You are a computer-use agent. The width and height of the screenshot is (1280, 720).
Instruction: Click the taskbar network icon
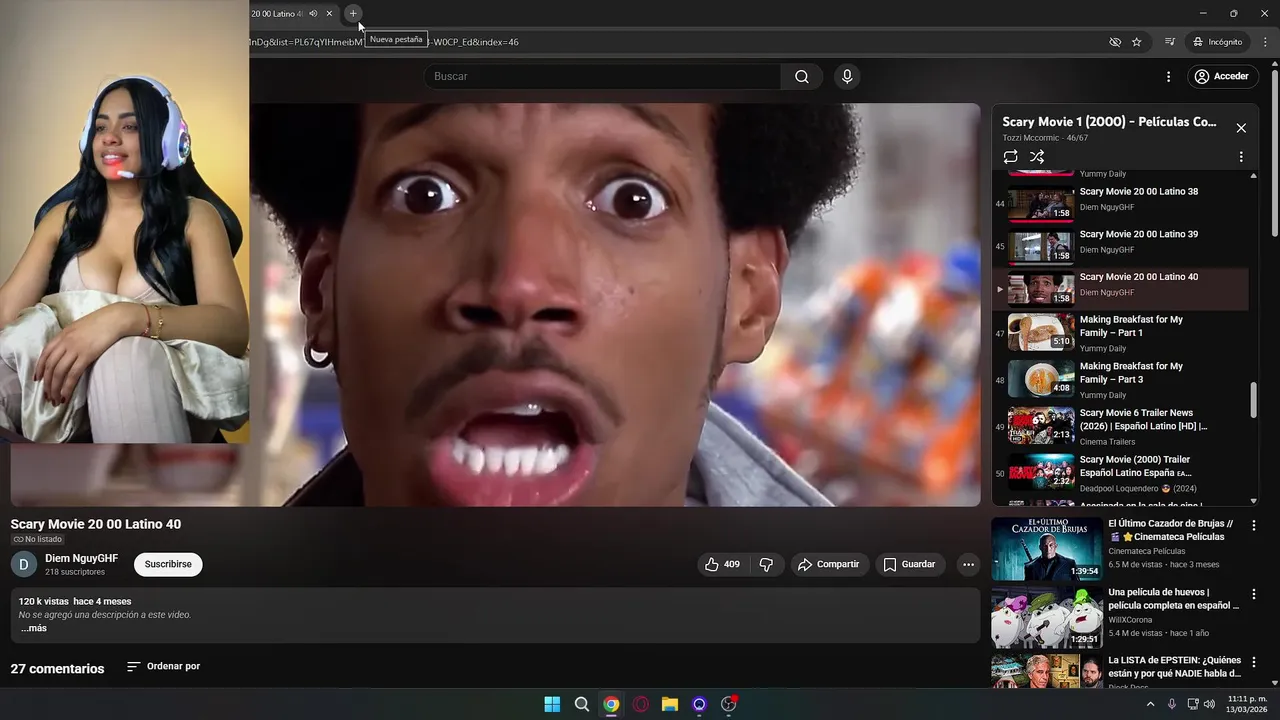(x=1193, y=704)
